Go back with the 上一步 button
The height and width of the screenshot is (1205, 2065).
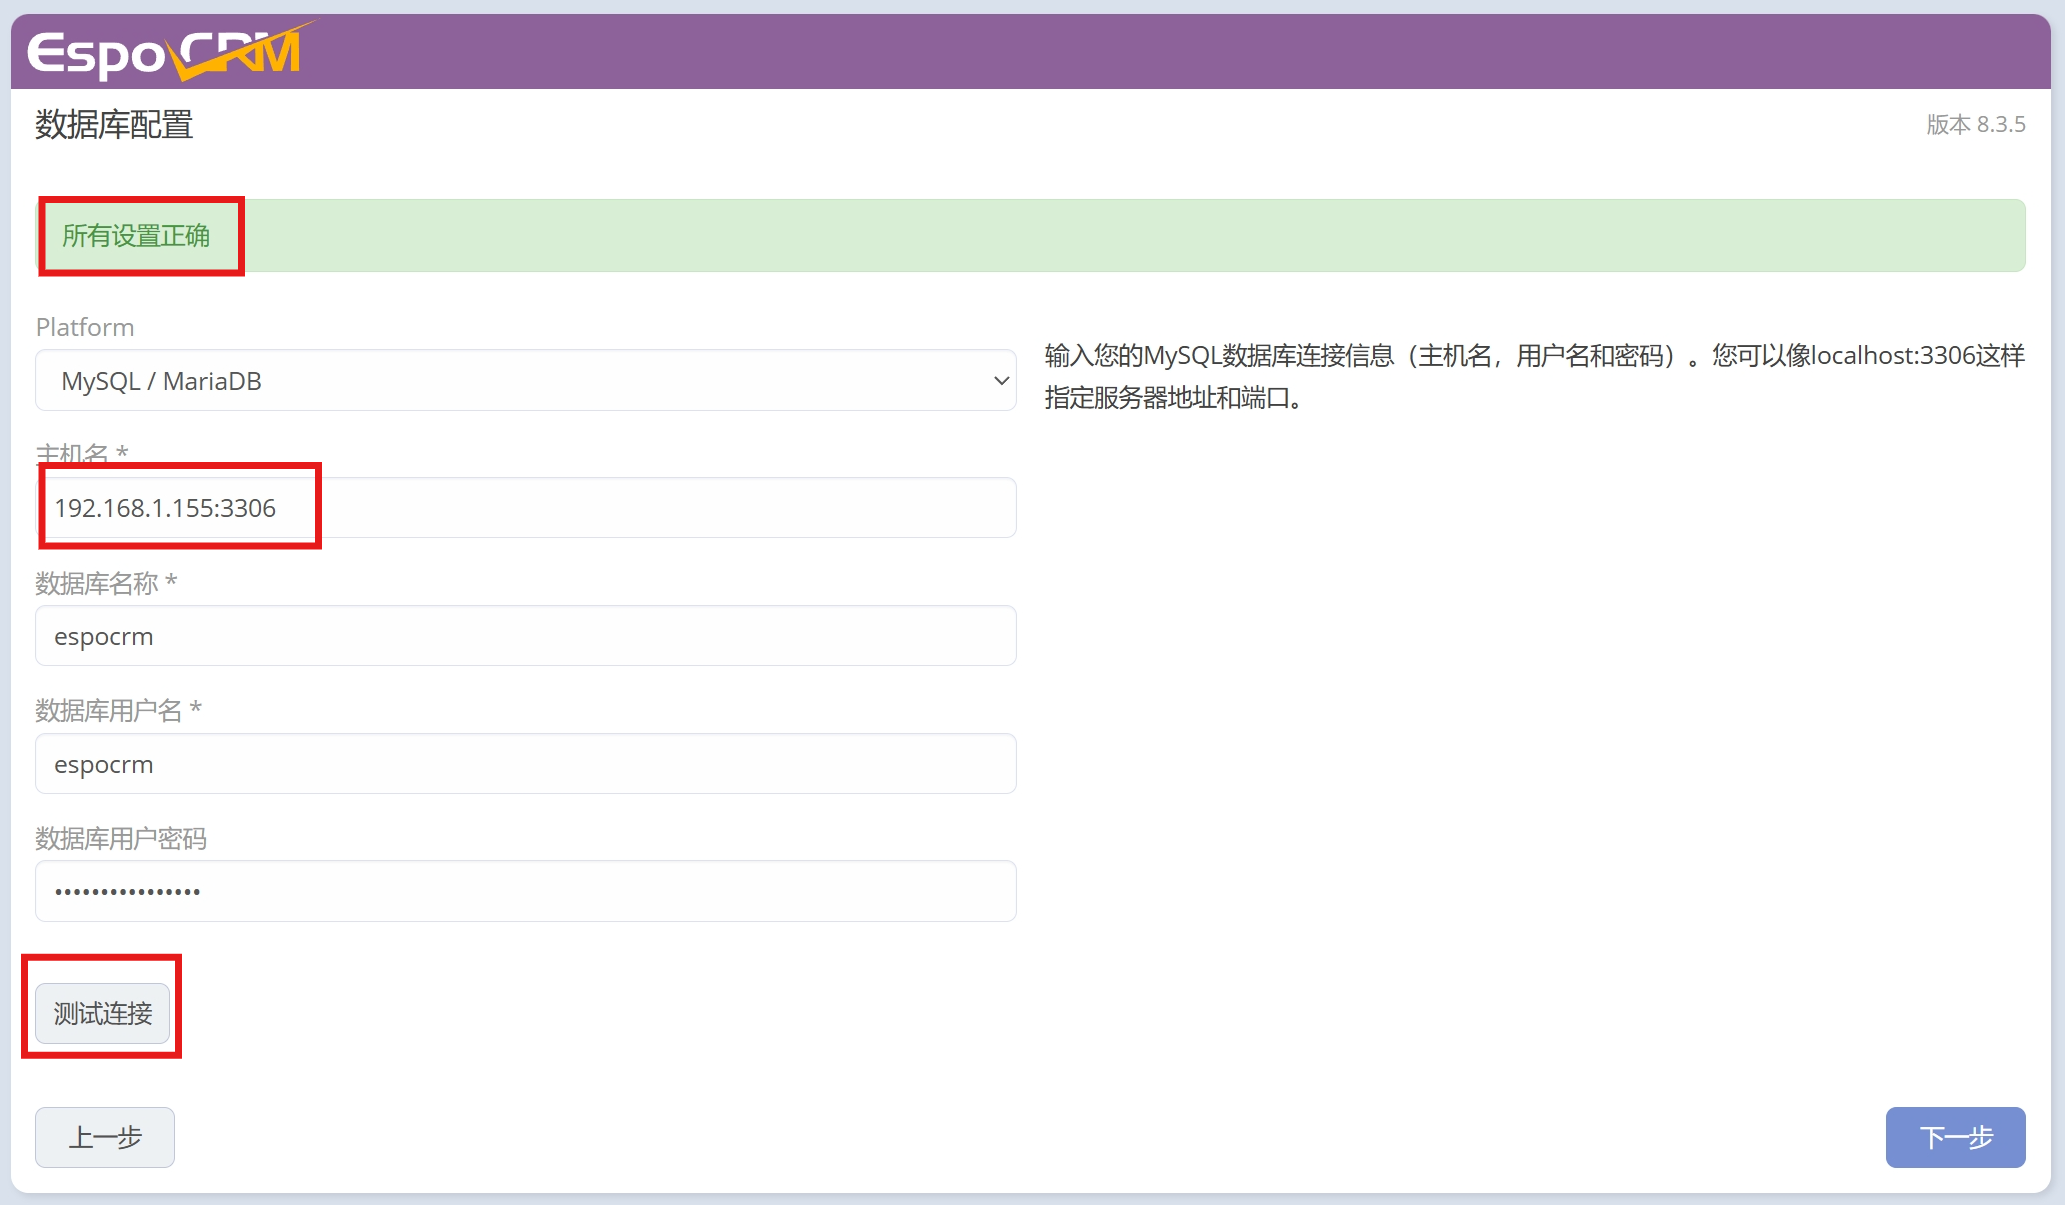tap(105, 1137)
